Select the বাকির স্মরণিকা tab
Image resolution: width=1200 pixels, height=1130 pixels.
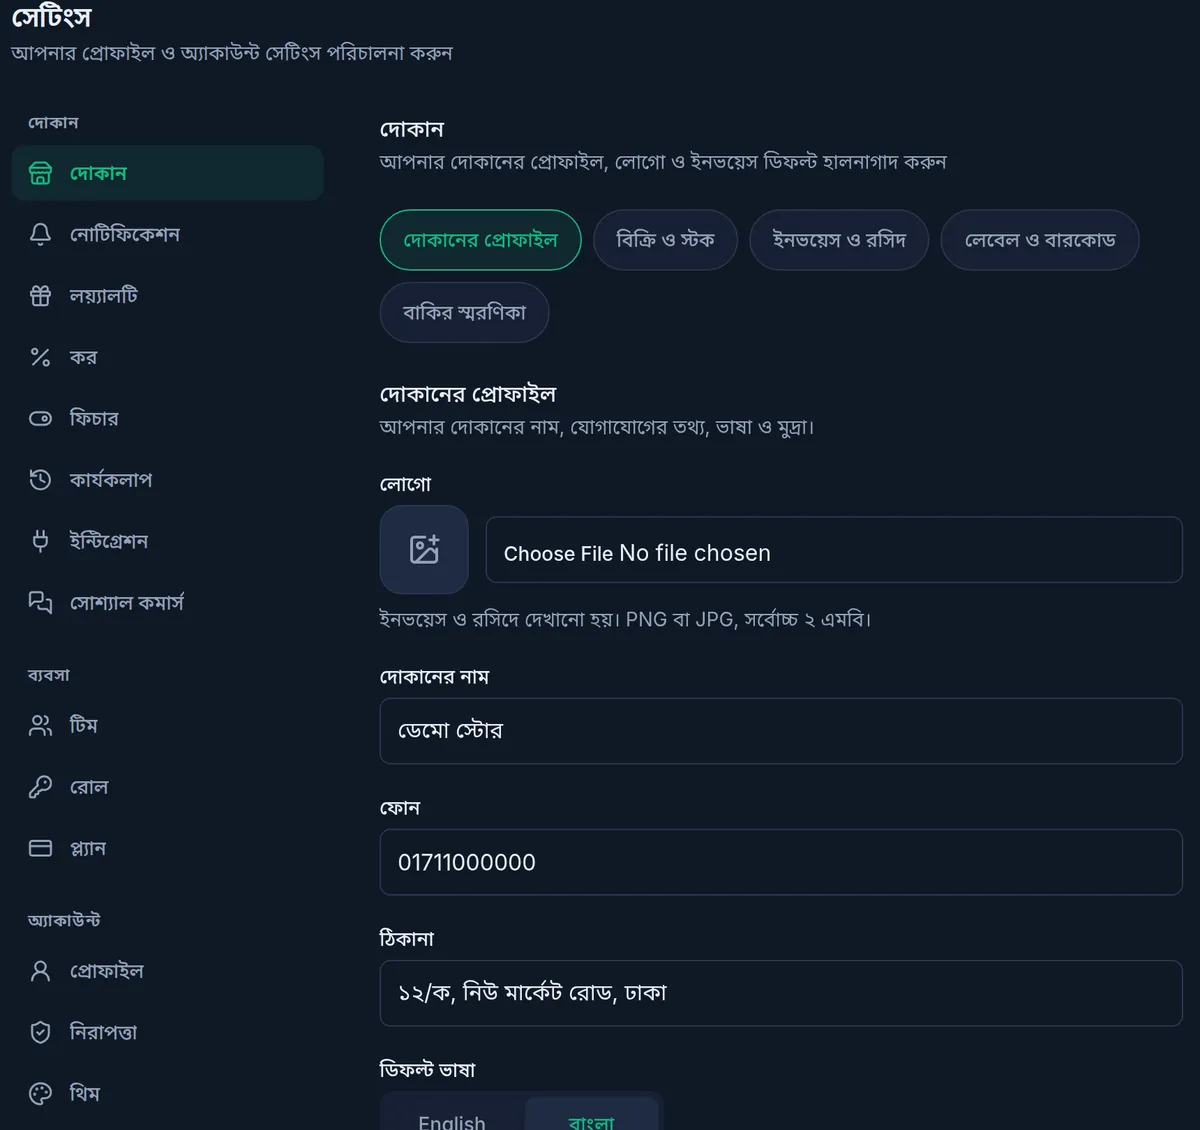pyautogui.click(x=464, y=312)
